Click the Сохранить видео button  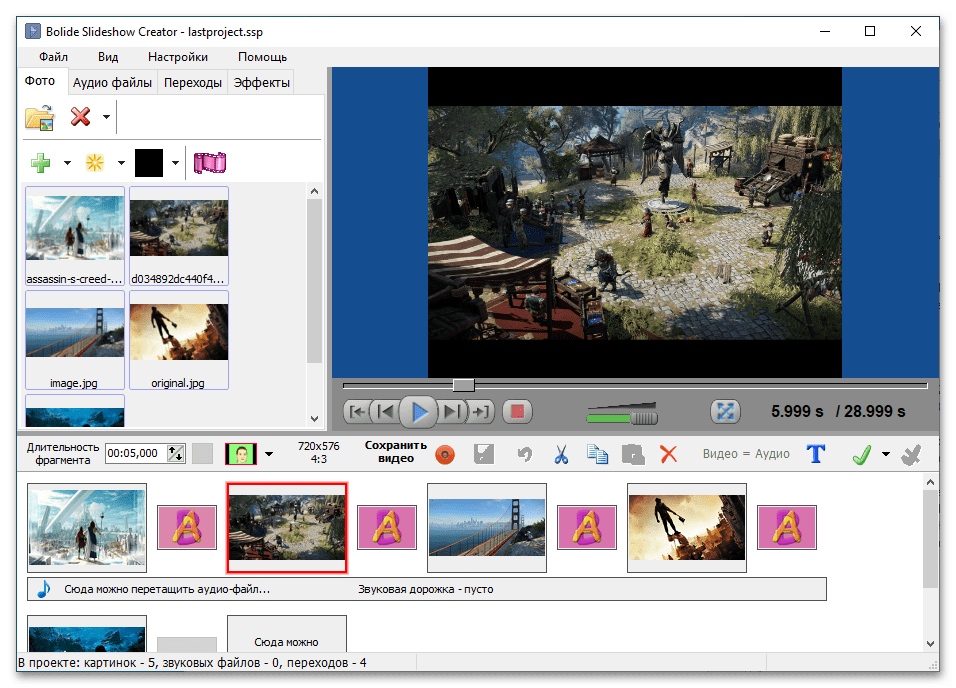[x=396, y=452]
